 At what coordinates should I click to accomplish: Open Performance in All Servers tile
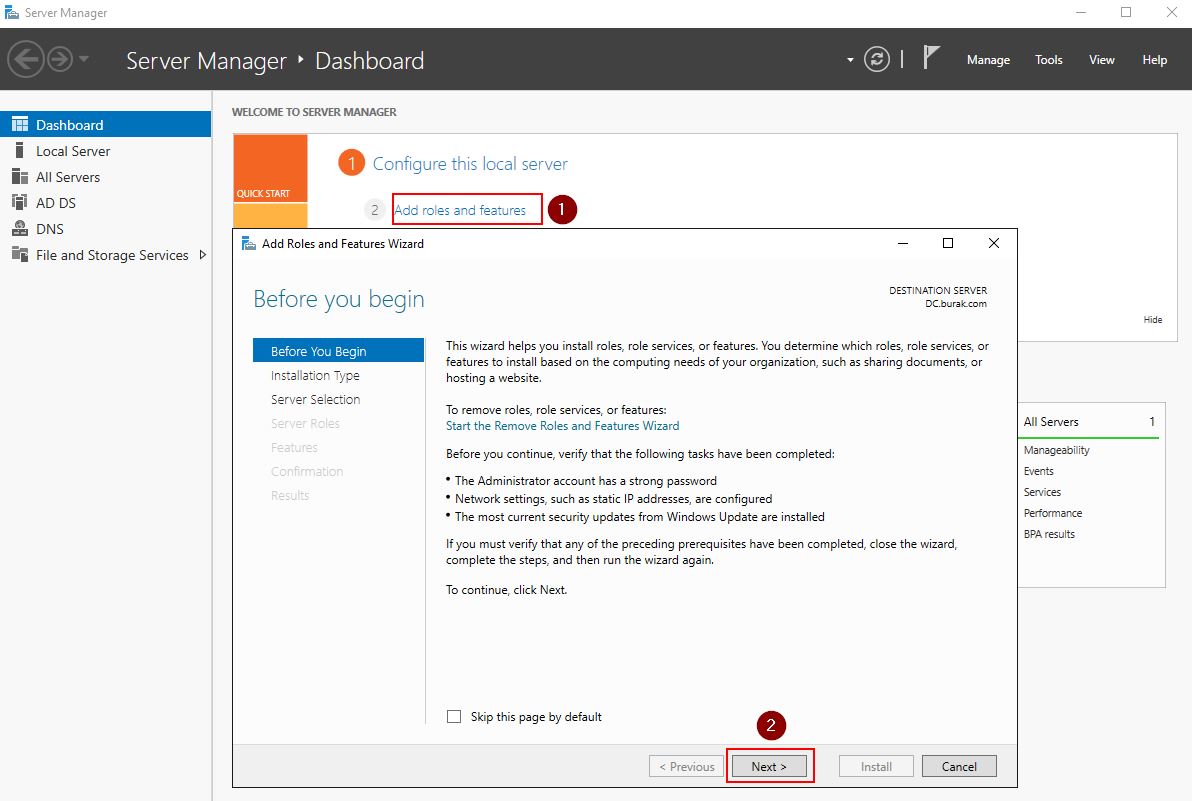pos(1053,513)
